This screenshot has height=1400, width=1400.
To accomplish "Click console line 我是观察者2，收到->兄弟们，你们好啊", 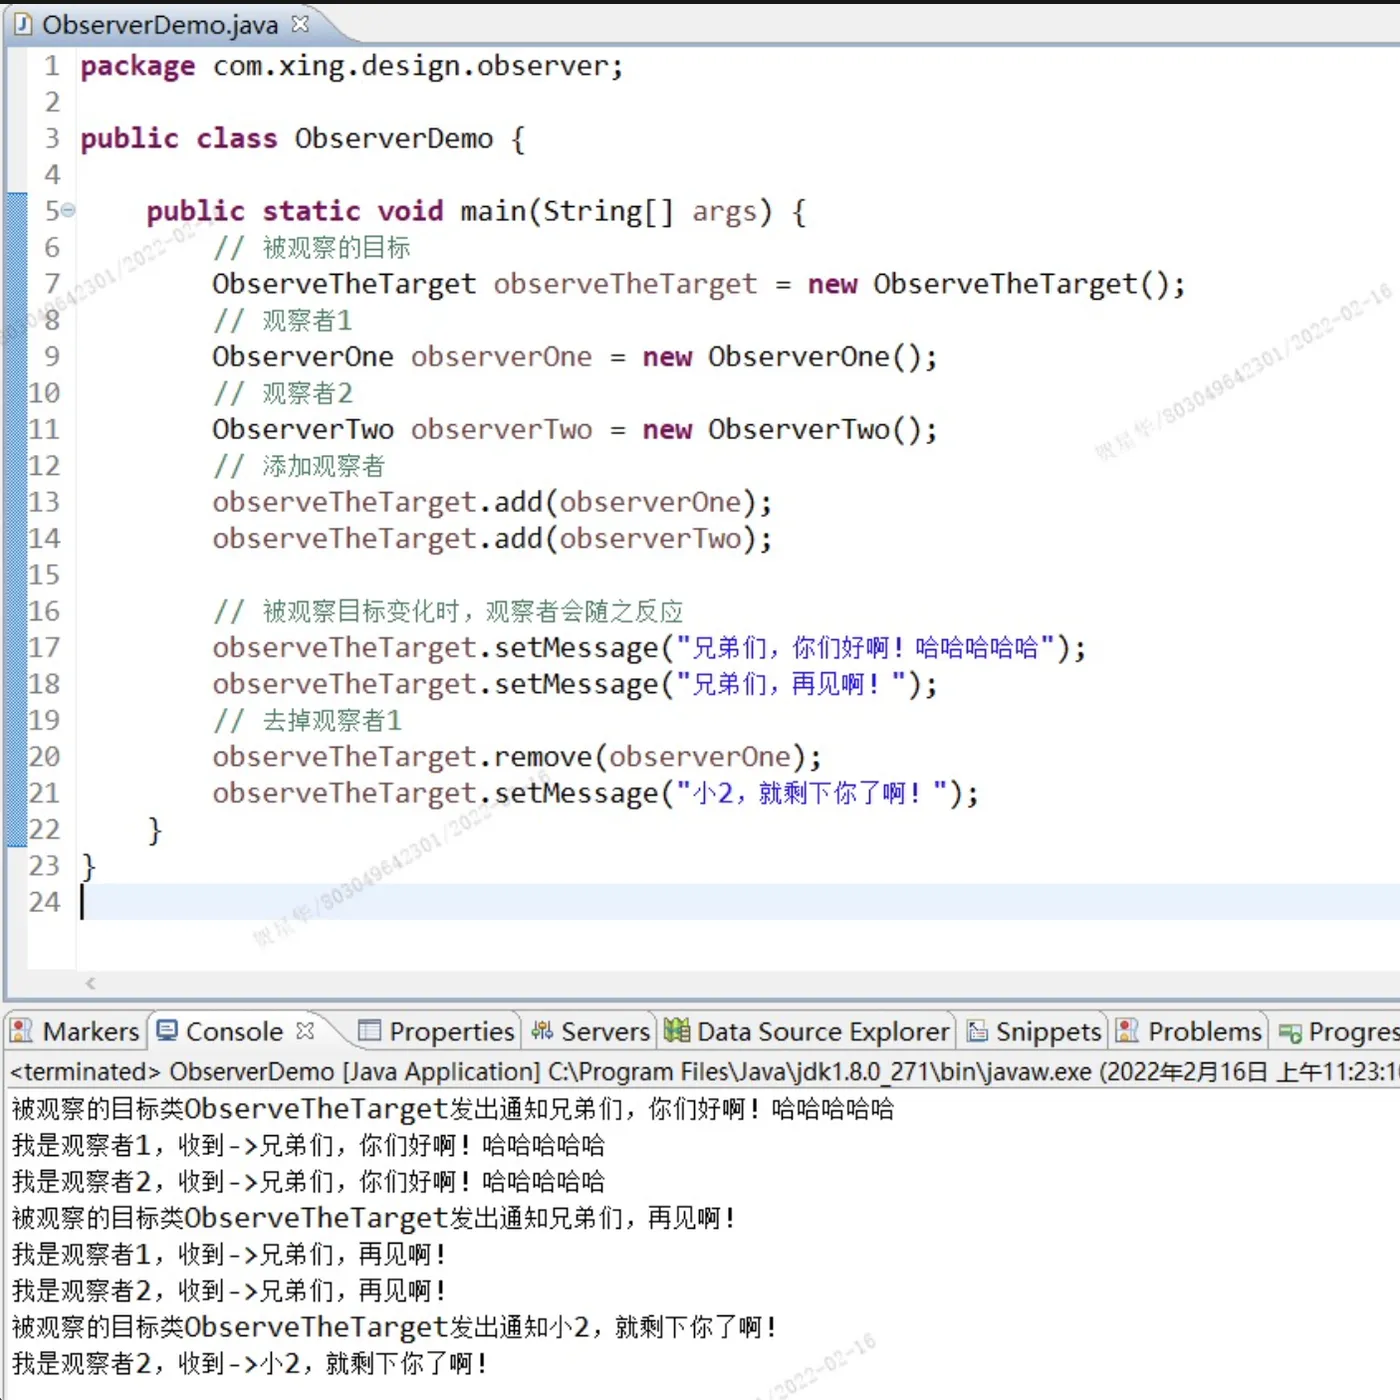I will (x=308, y=1182).
